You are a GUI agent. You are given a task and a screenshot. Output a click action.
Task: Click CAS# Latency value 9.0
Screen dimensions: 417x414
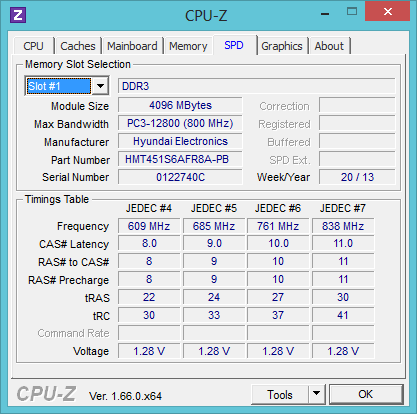click(214, 243)
